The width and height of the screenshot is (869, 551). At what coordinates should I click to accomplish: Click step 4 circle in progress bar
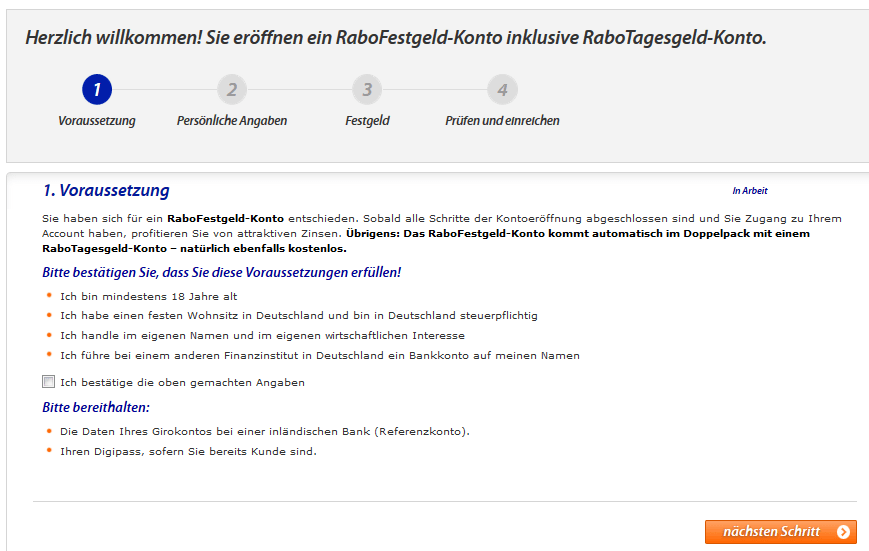tap(502, 89)
